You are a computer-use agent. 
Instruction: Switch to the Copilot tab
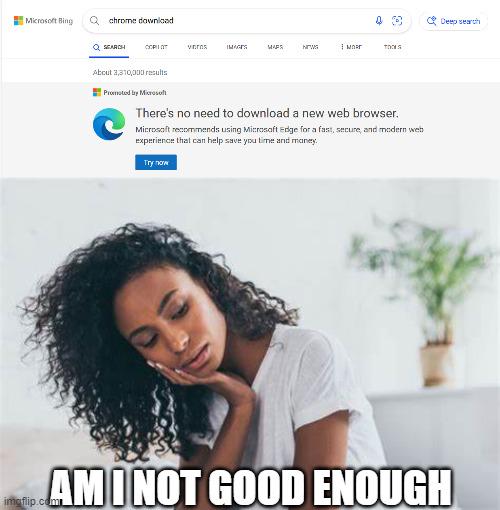point(156,47)
